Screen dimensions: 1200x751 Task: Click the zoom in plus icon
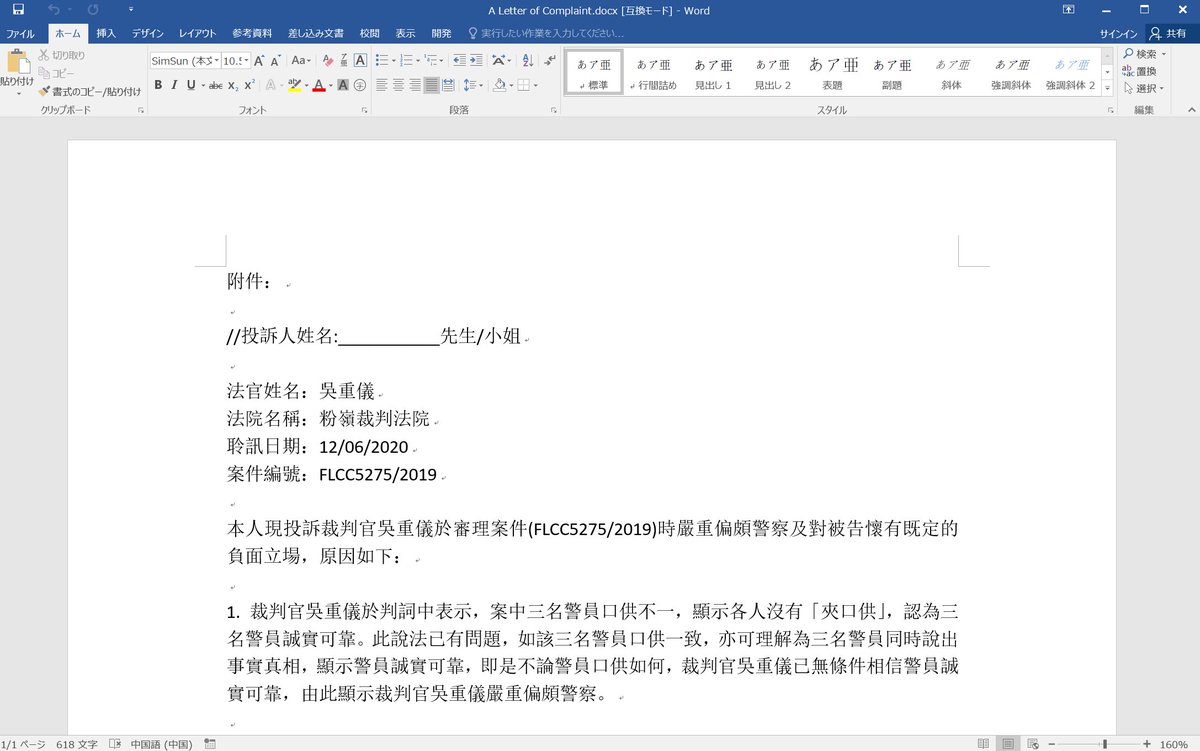coord(1149,744)
